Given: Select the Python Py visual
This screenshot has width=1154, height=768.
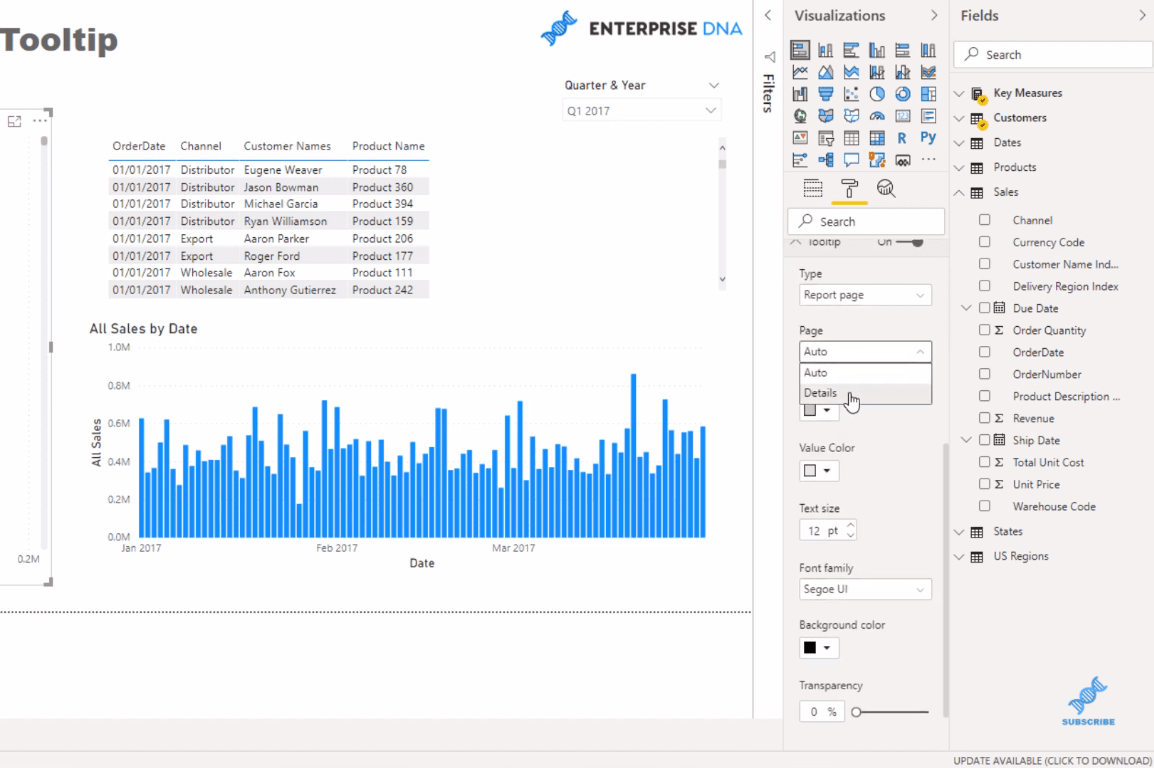Looking at the screenshot, I should point(929,138).
